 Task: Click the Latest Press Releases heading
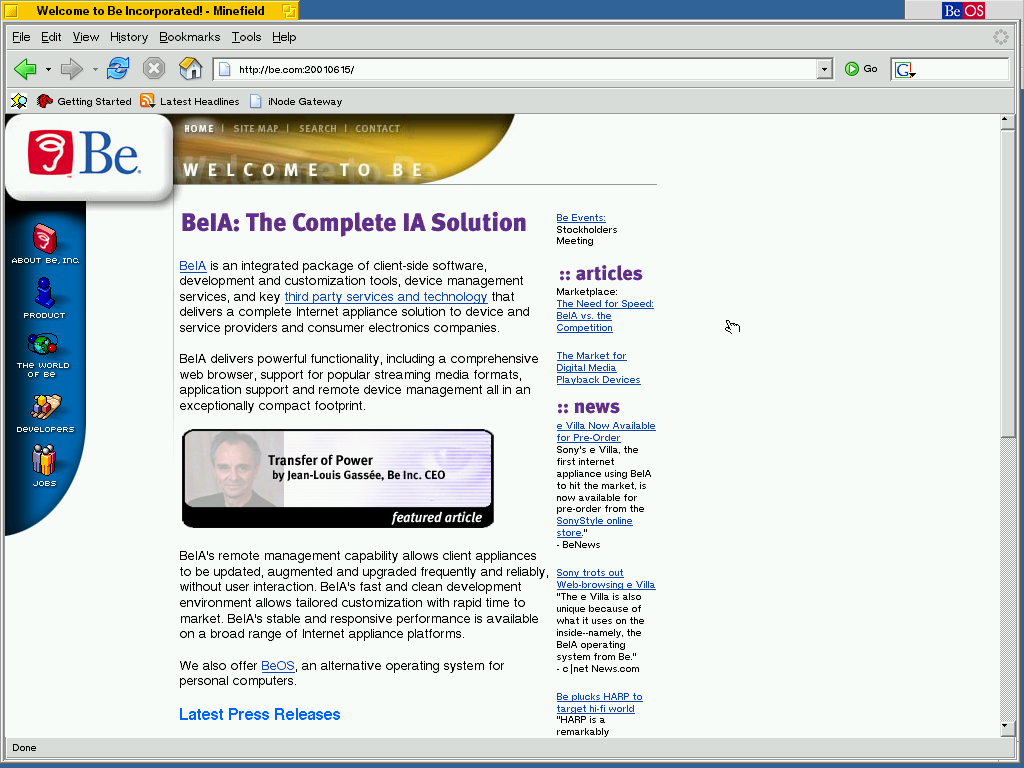(x=259, y=714)
